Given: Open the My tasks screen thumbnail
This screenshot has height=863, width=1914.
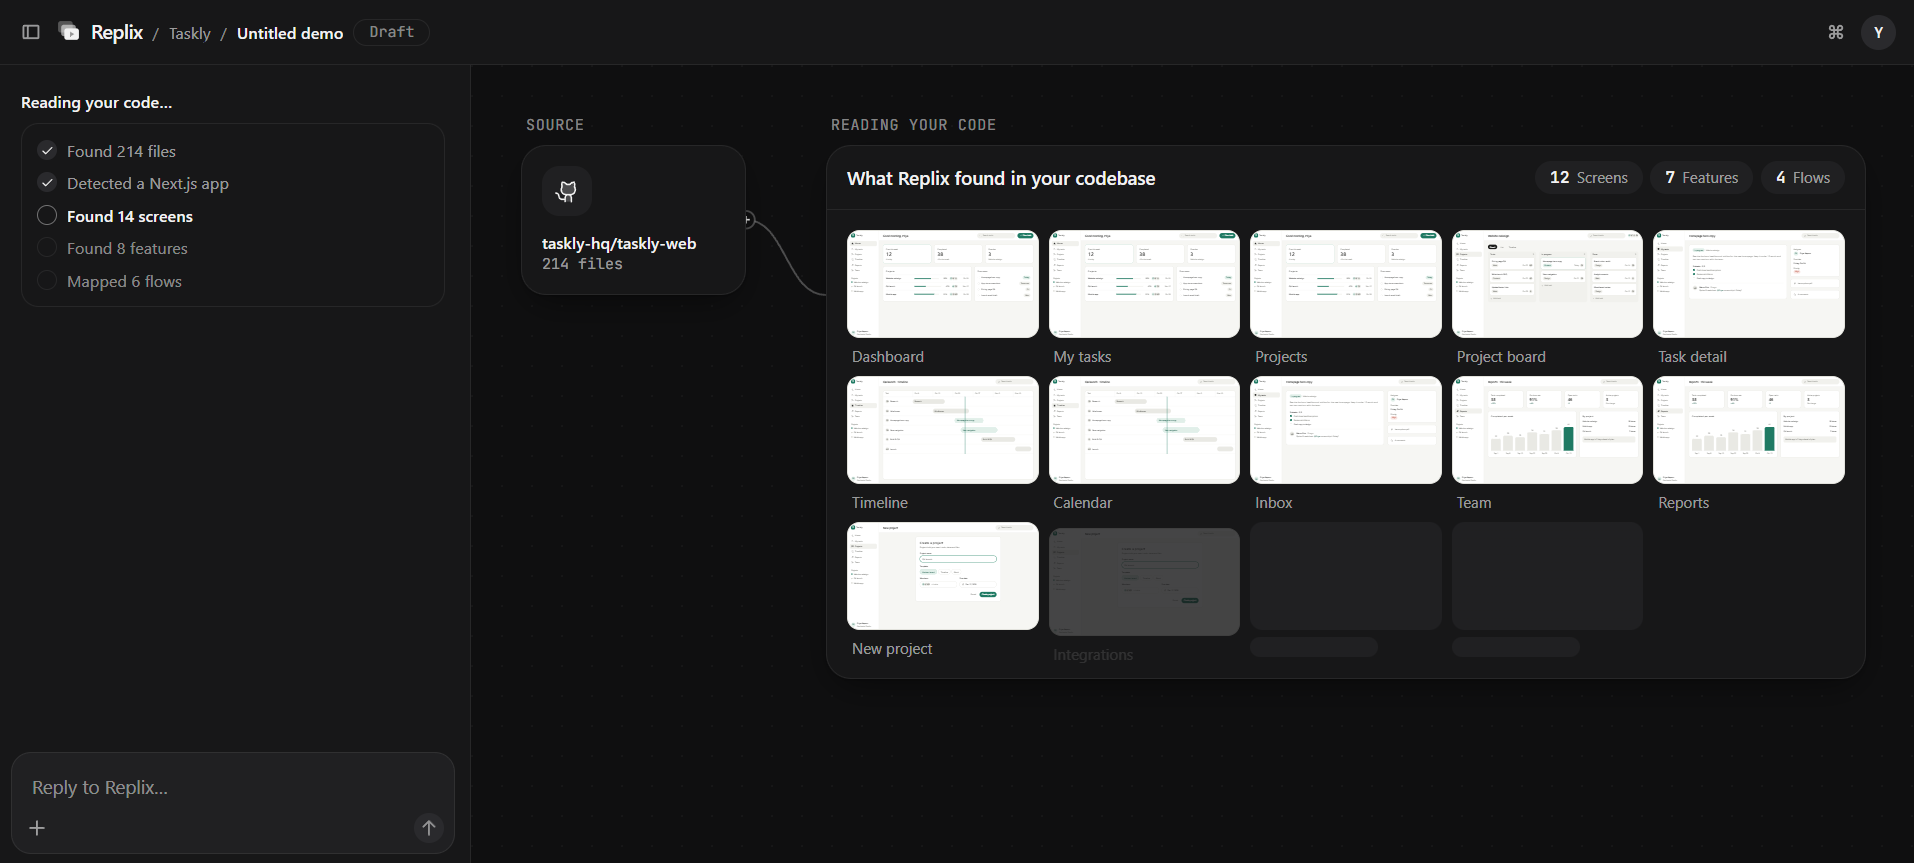Looking at the screenshot, I should [x=1144, y=284].
